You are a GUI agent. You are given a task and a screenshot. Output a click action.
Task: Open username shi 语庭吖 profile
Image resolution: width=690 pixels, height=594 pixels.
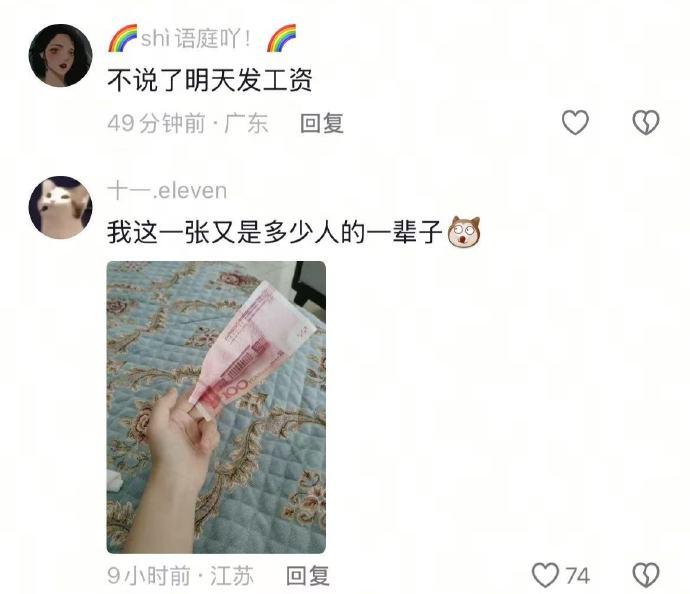196,38
